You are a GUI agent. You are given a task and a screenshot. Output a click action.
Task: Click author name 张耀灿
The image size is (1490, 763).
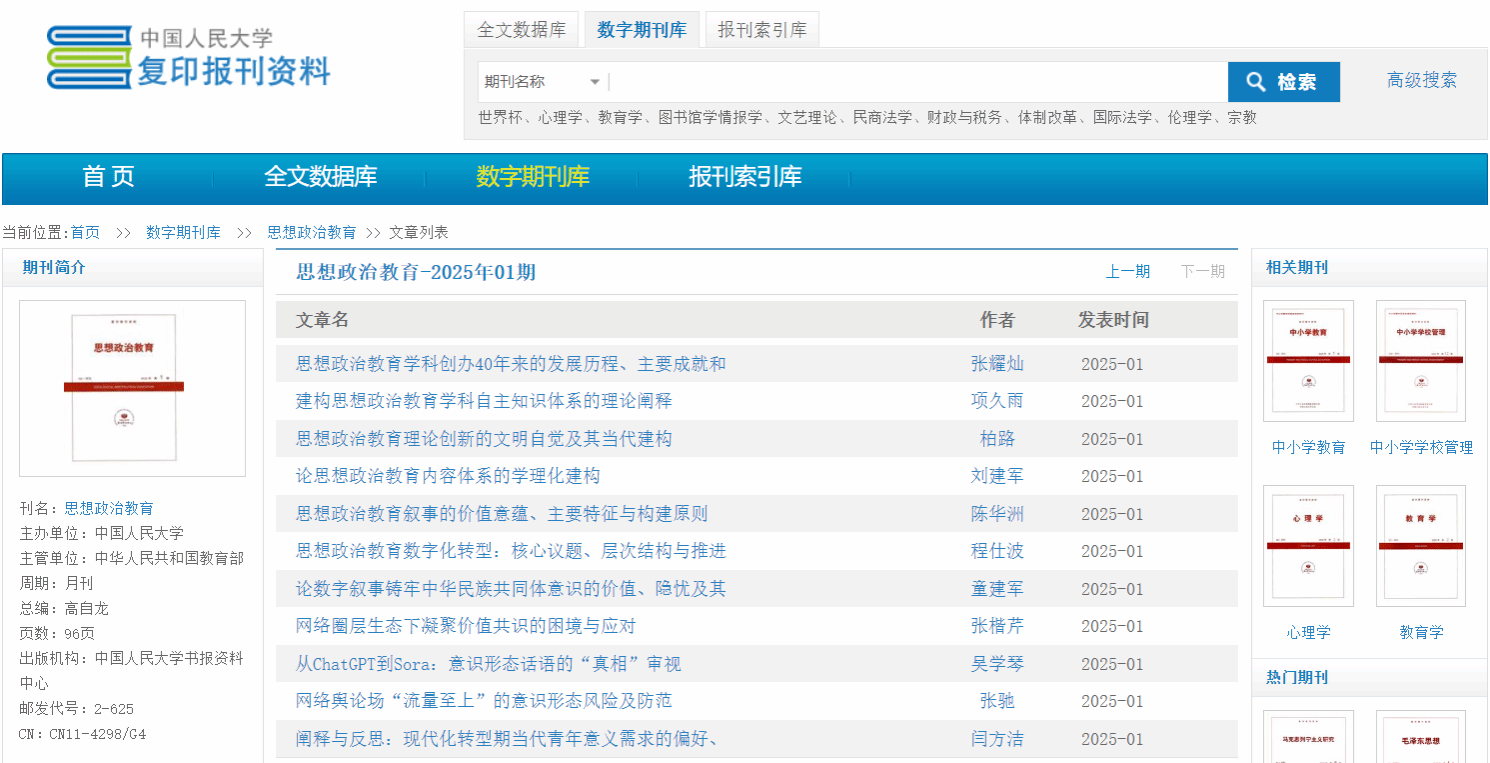pyautogui.click(x=997, y=364)
